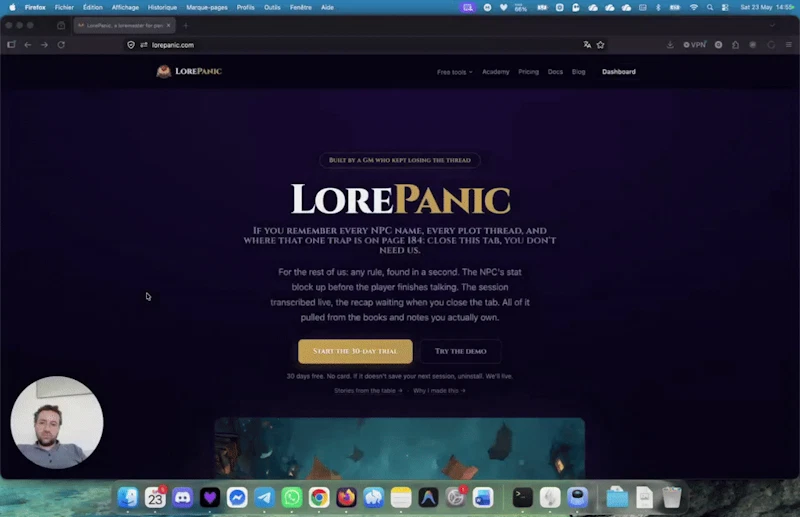Open the Docs nav link
The height and width of the screenshot is (517, 800).
555,72
